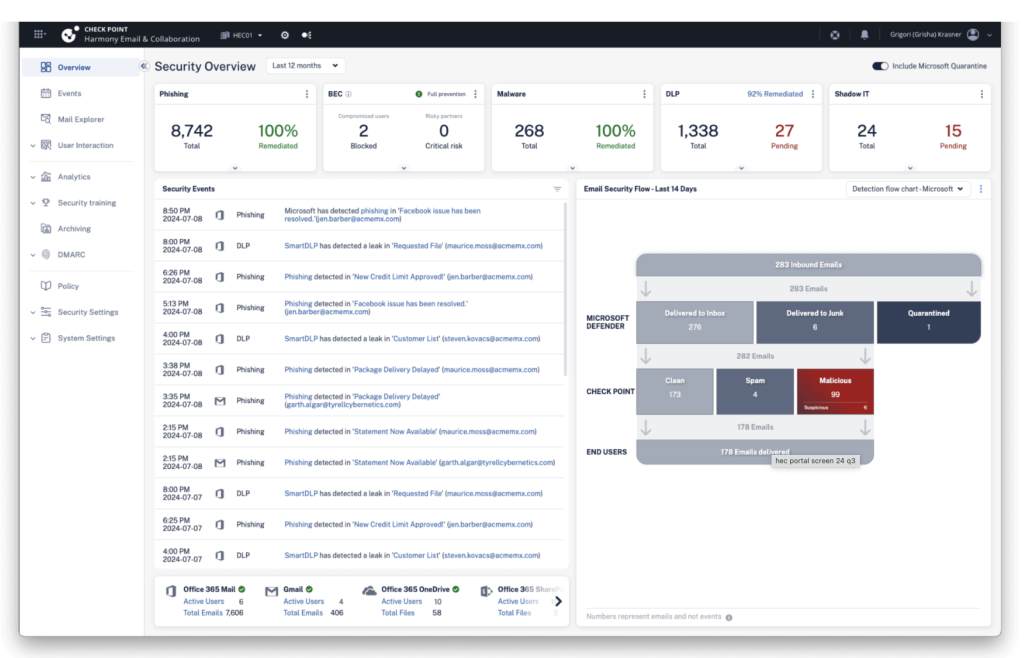Open 4:00 PM 2024-07-08 'Customer List' event
This screenshot has width=1024, height=658.
359,339
